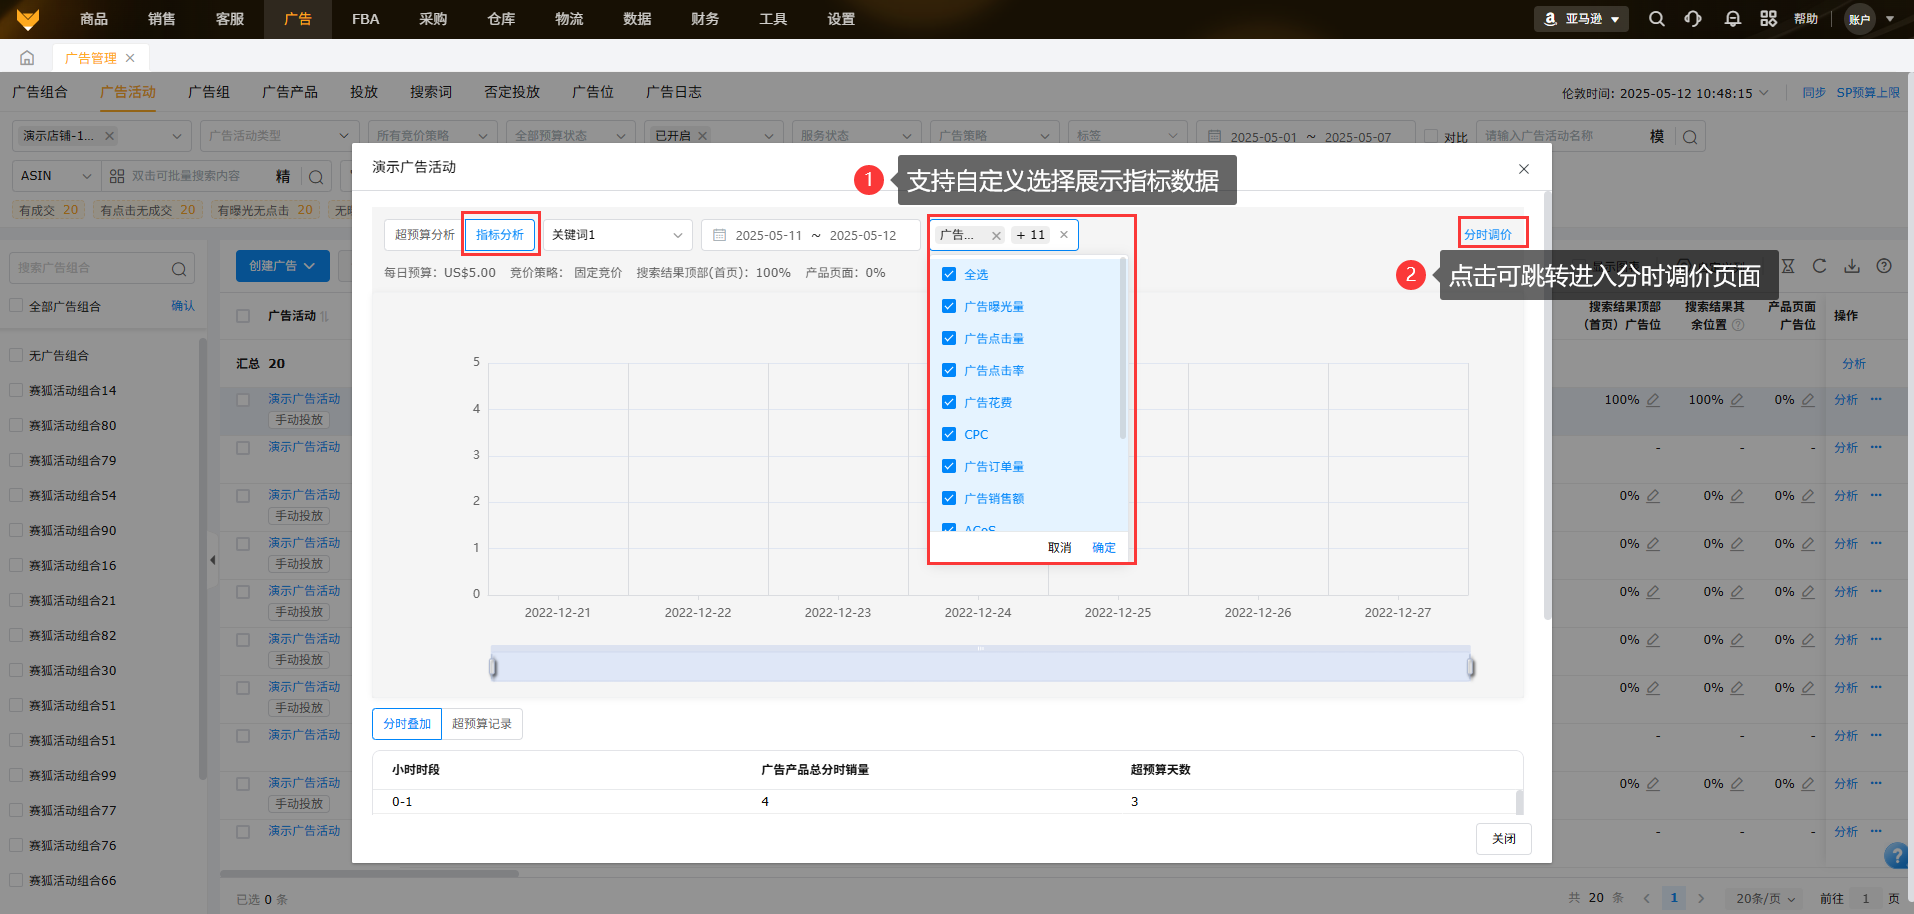Viewport: 1914px width, 914px height.
Task: Toggle the CPC metric checkbox
Action: (949, 434)
